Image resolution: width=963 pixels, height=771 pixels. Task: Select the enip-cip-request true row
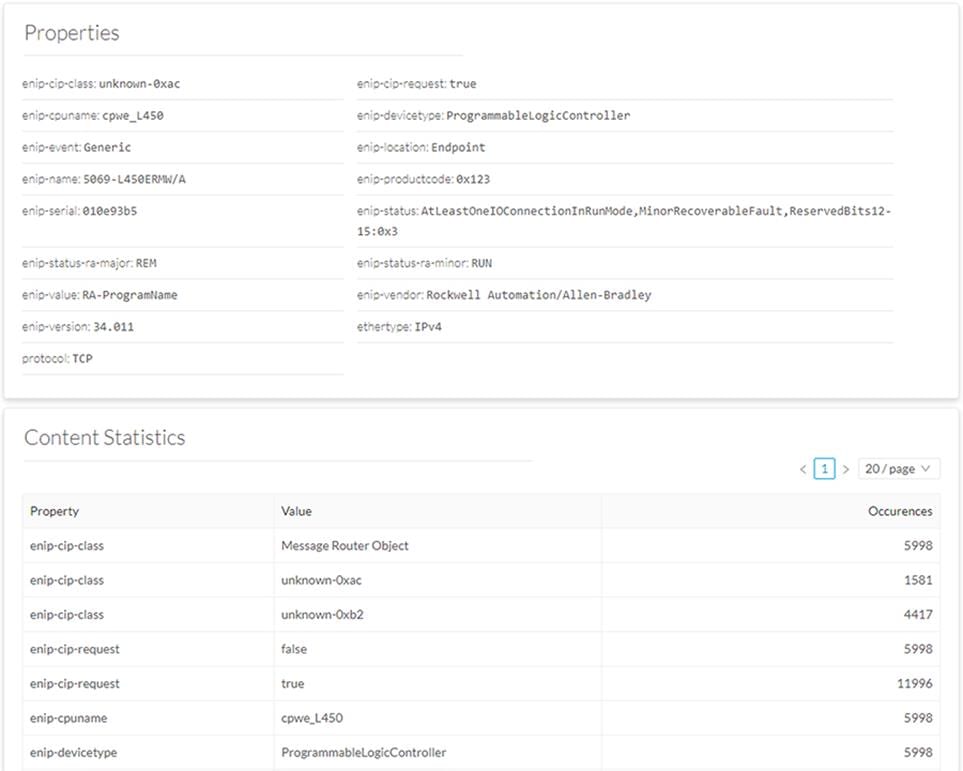pyautogui.click(x=293, y=683)
